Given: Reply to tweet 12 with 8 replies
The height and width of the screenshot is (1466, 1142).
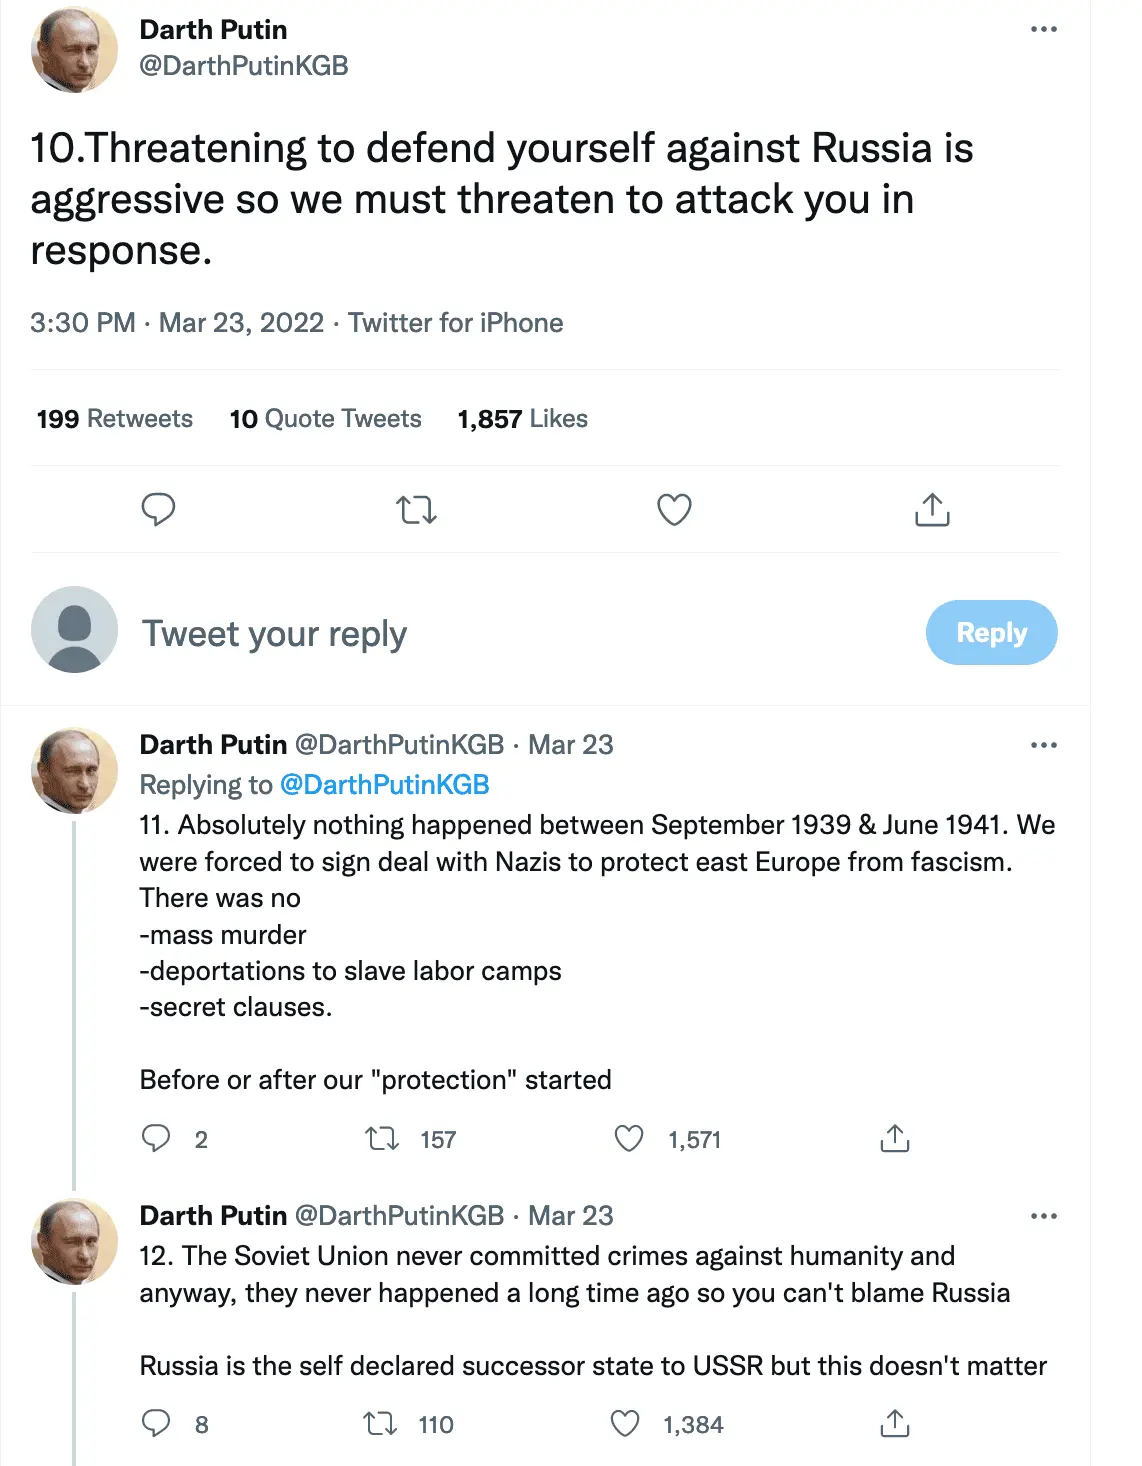Looking at the screenshot, I should click(x=156, y=1423).
